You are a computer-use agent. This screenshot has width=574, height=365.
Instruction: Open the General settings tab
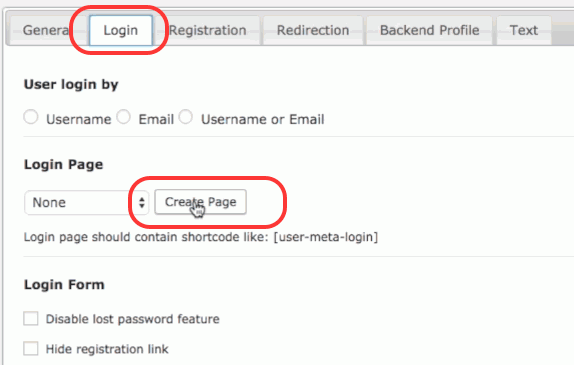pos(46,30)
